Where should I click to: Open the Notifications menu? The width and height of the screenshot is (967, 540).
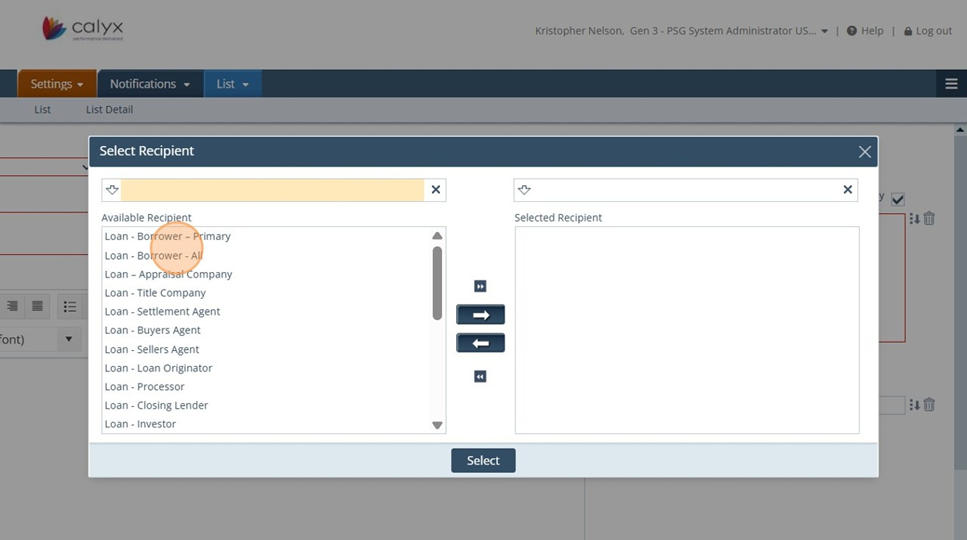(x=150, y=84)
